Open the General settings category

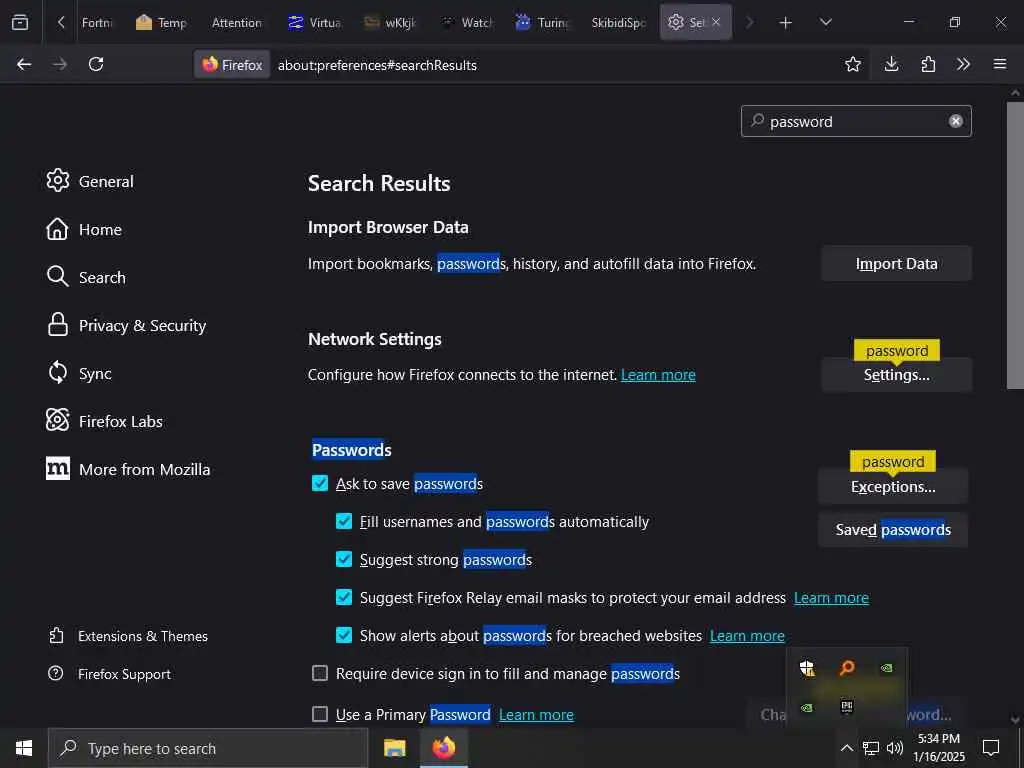(90, 181)
